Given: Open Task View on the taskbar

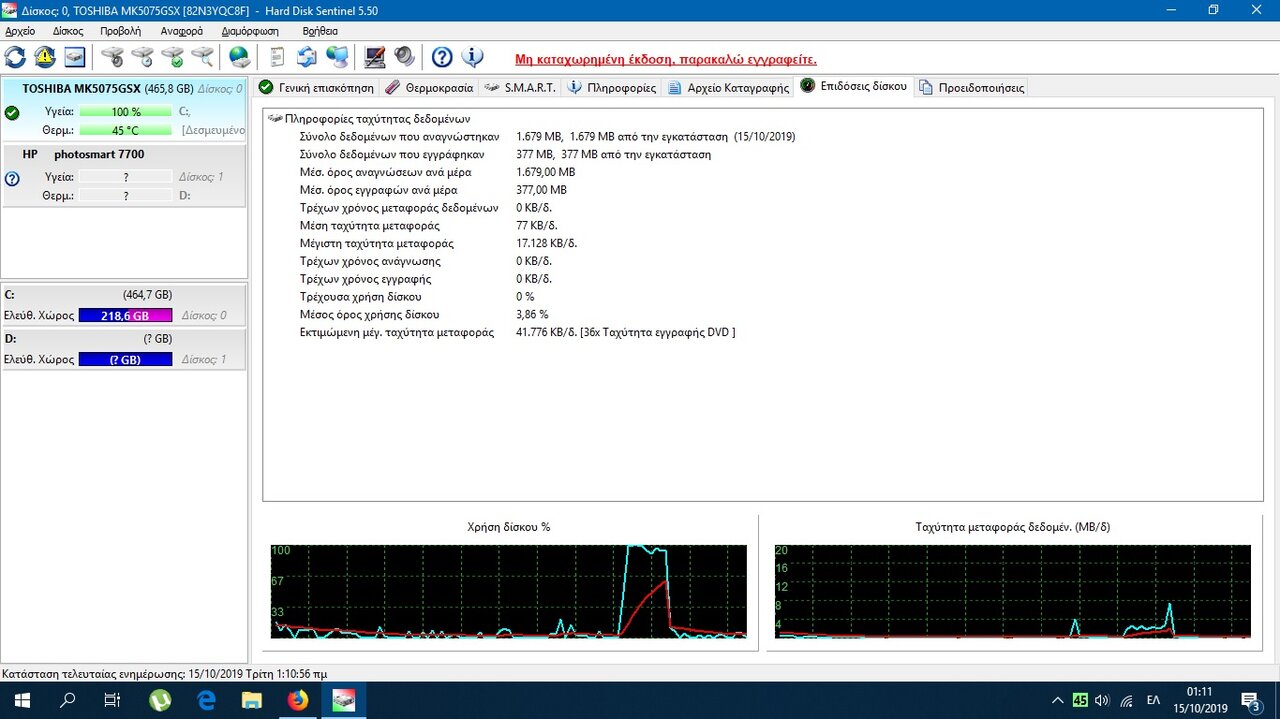Looking at the screenshot, I should [x=112, y=700].
